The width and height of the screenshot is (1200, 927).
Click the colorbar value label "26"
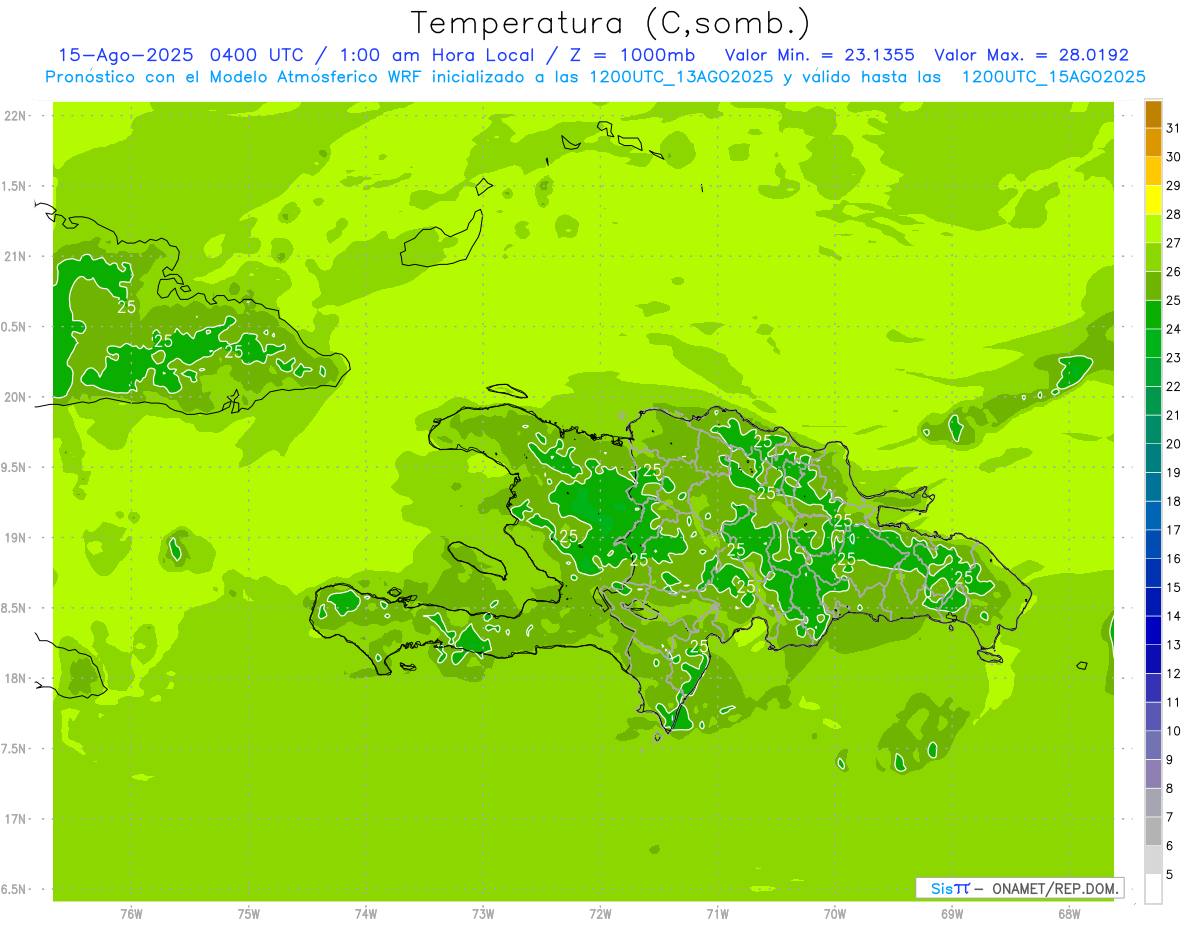(1174, 271)
